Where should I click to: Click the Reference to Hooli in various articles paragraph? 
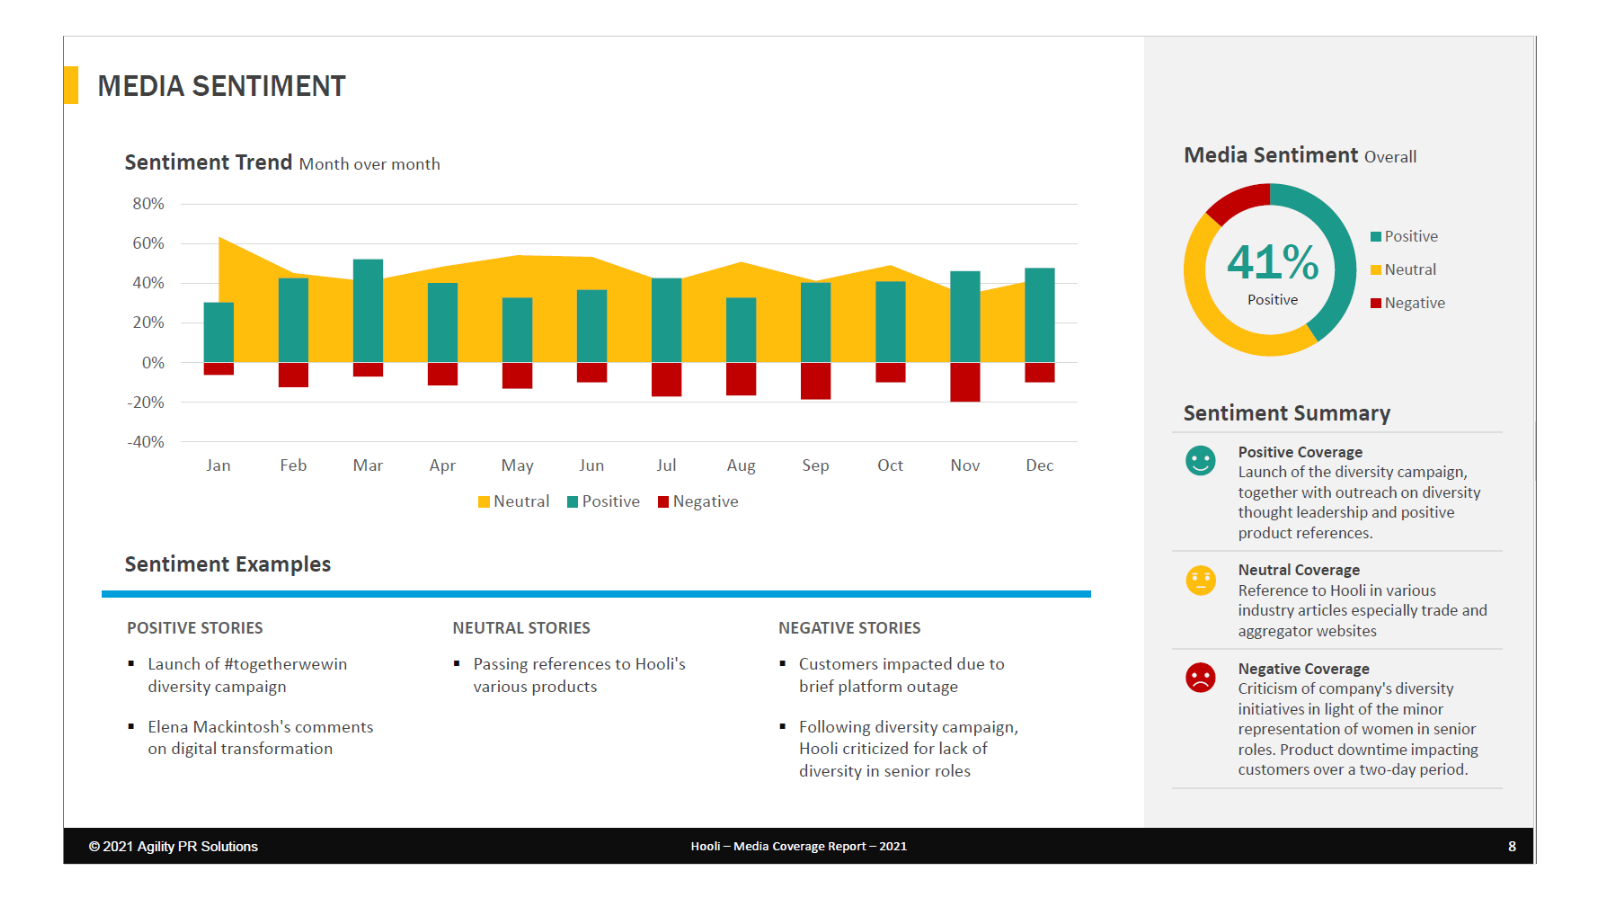(1362, 611)
